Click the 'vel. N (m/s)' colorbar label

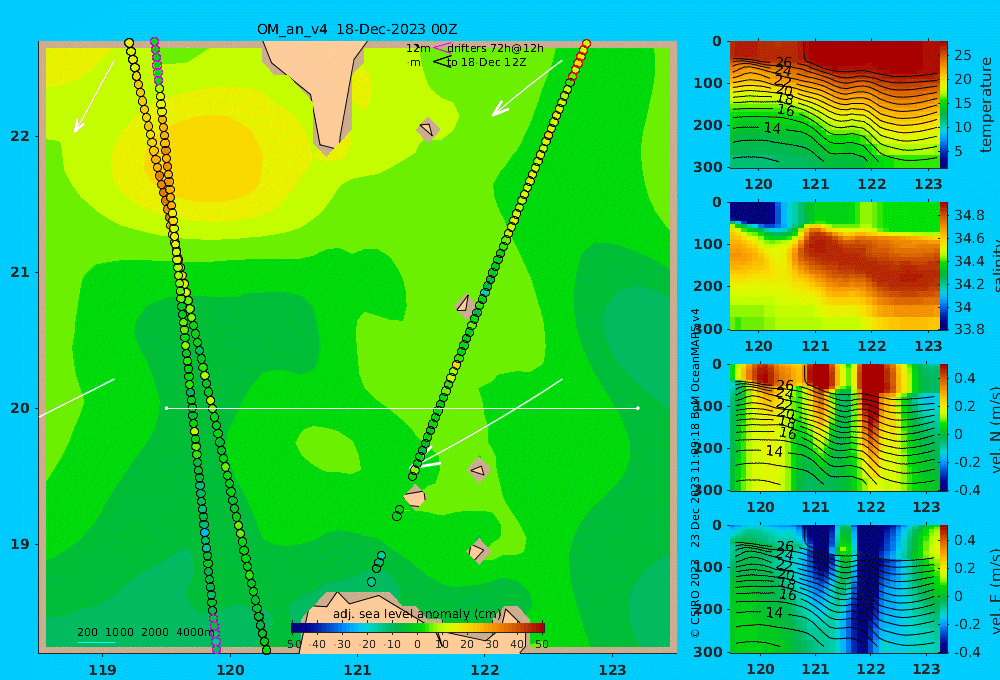click(994, 429)
